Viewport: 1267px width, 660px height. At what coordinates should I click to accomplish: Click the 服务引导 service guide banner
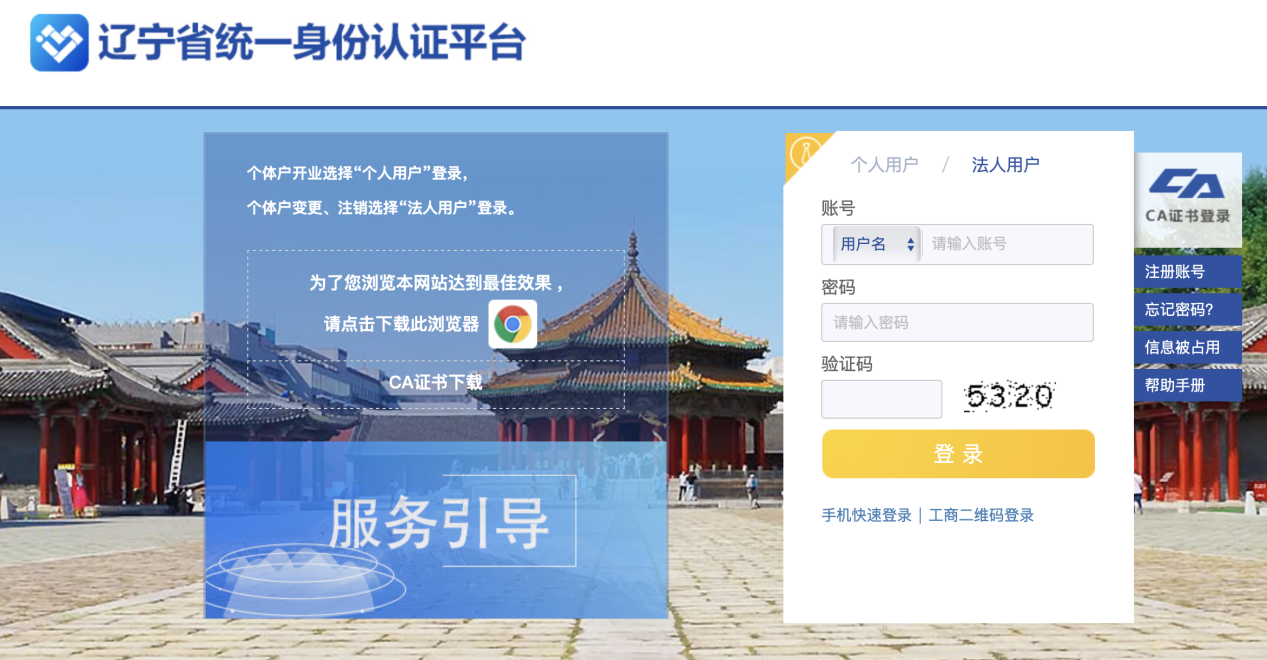(x=436, y=530)
